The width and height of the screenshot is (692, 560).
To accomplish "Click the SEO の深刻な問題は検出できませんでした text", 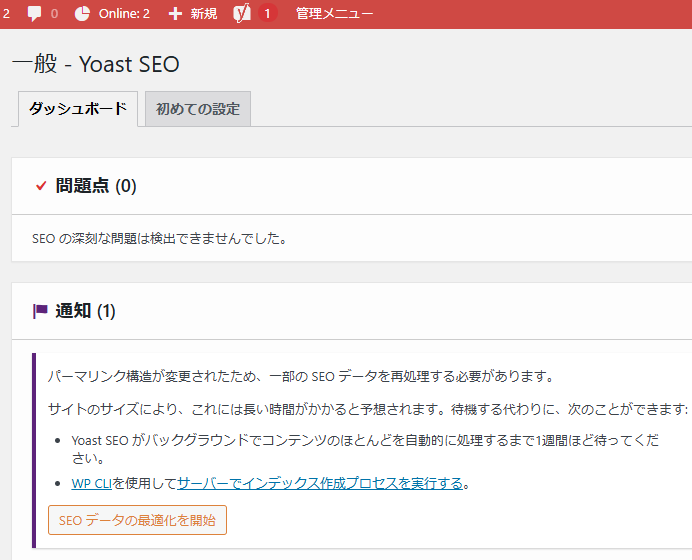I will 159,239.
